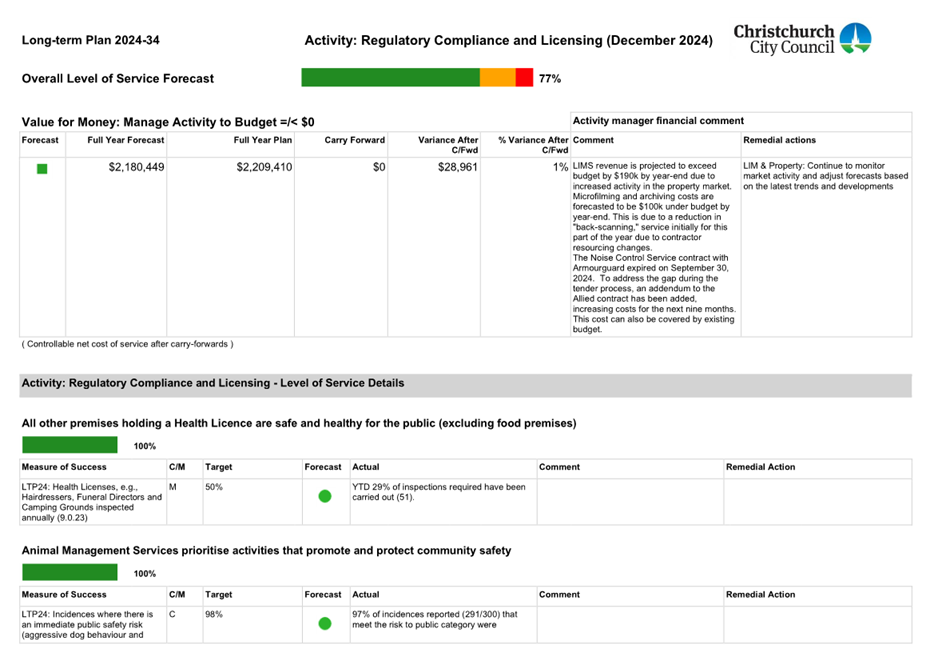Click the Christchurch City Council logo
Image resolution: width=934 pixels, height=661 pixels.
coord(802,39)
